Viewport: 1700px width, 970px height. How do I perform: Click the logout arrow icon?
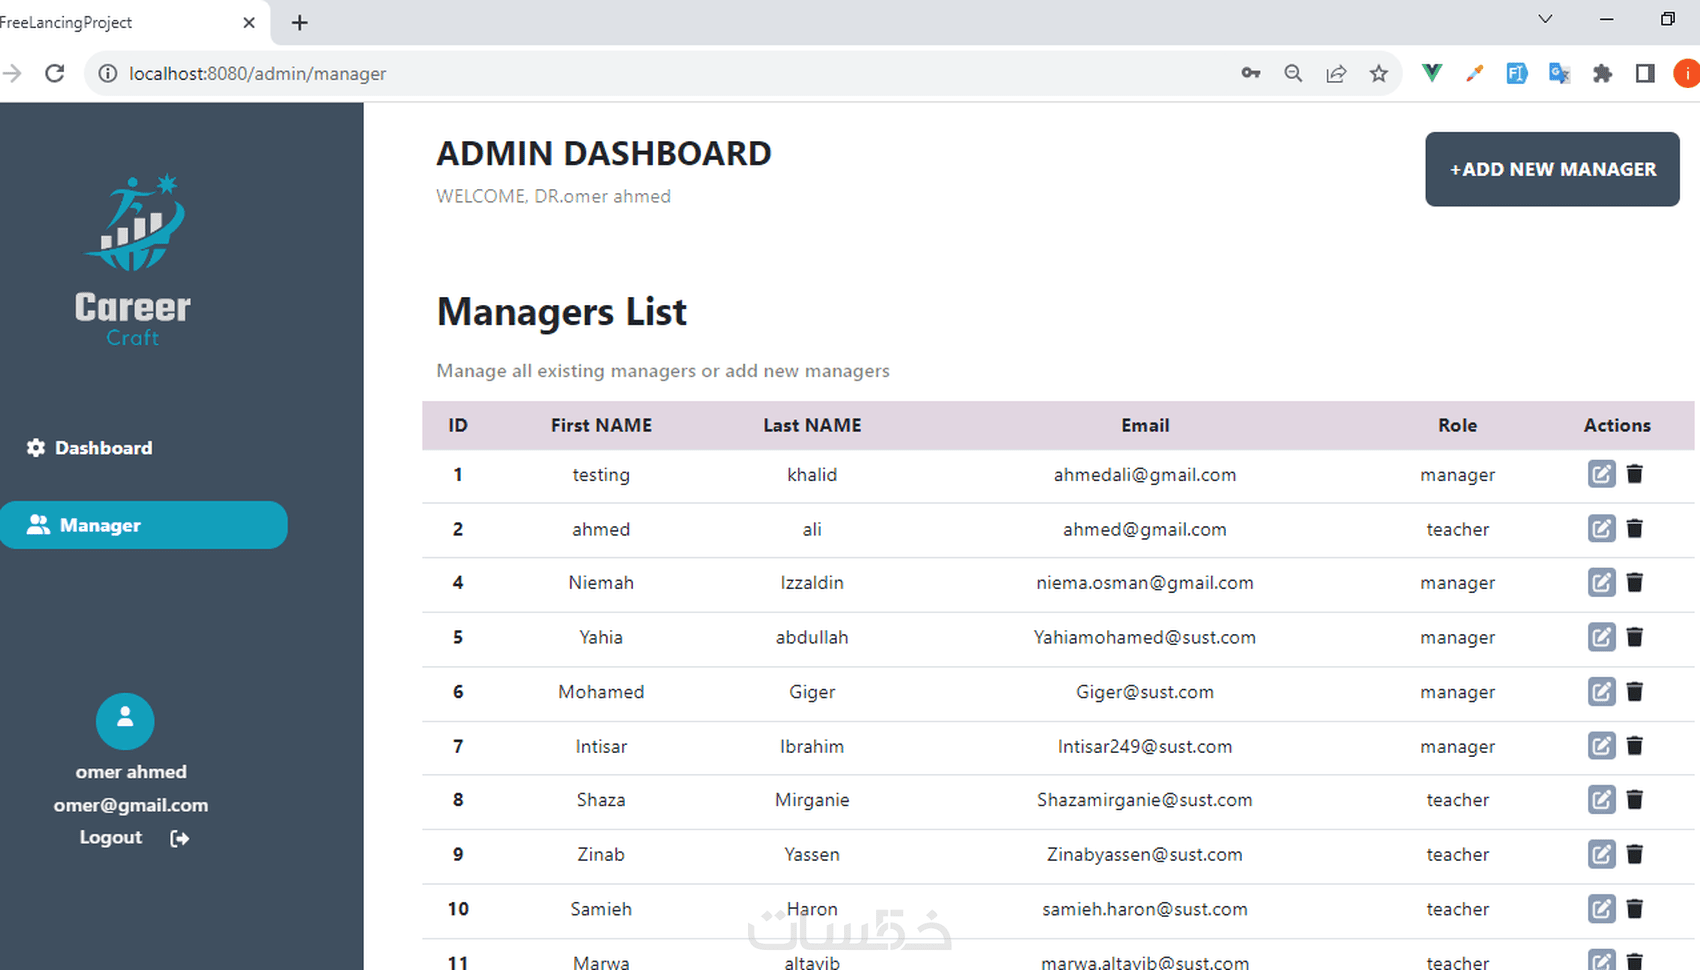coord(180,838)
